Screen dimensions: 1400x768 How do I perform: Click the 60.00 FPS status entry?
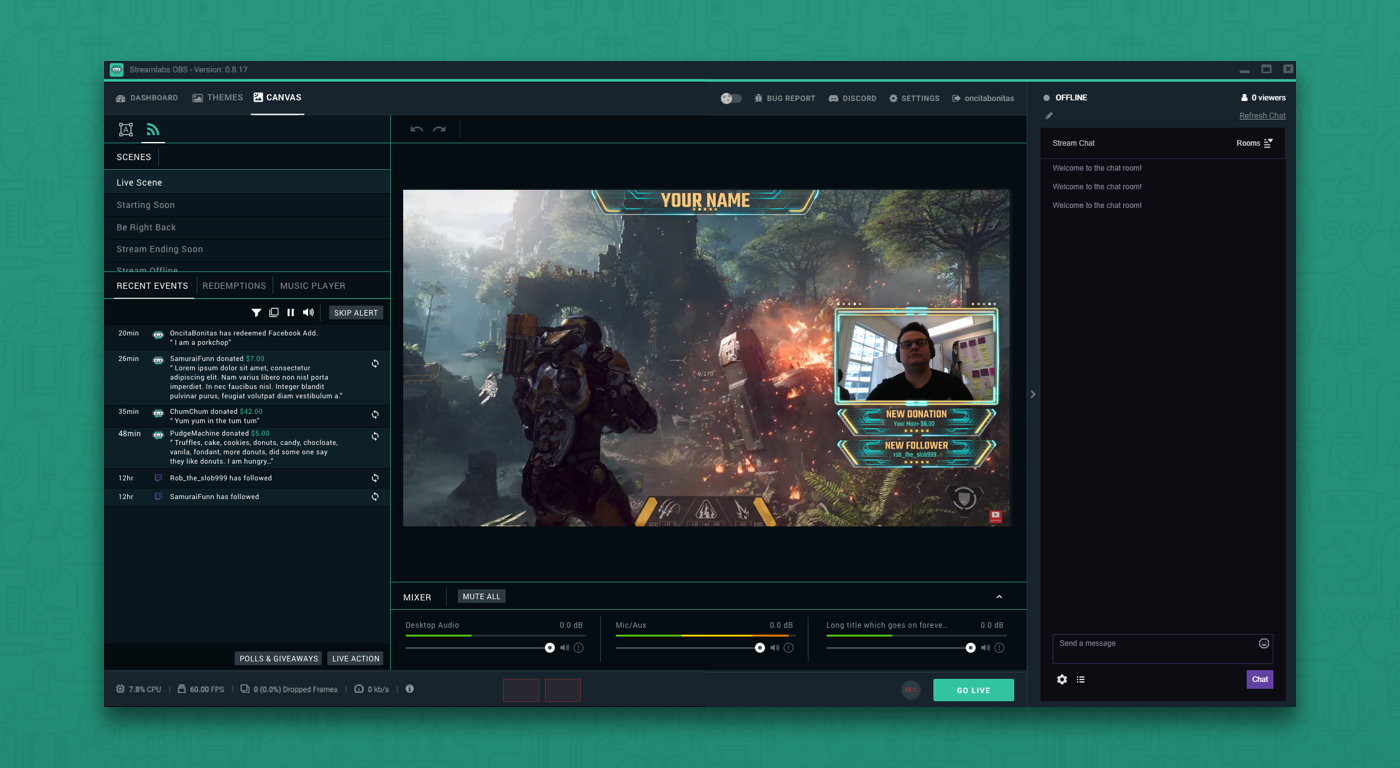[201, 690]
